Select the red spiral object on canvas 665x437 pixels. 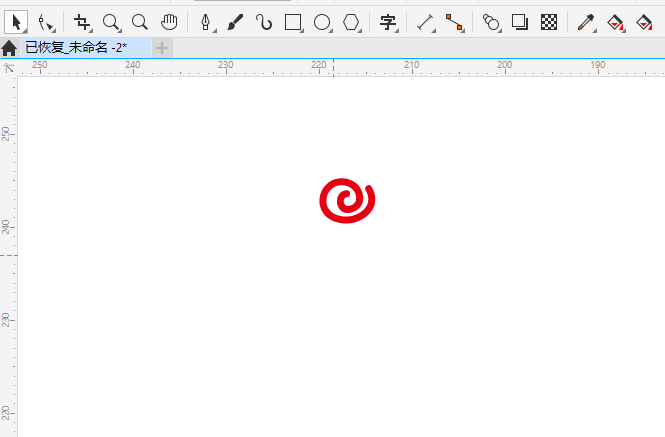347,201
